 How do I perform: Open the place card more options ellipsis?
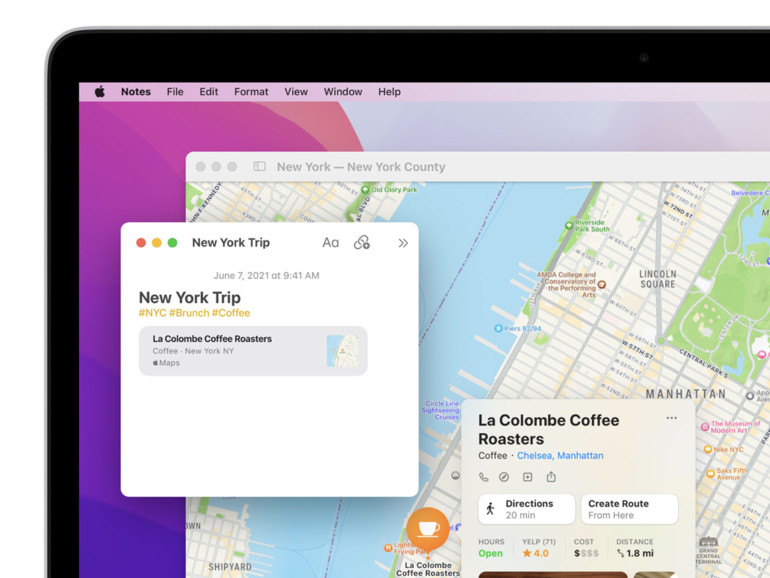(x=671, y=418)
